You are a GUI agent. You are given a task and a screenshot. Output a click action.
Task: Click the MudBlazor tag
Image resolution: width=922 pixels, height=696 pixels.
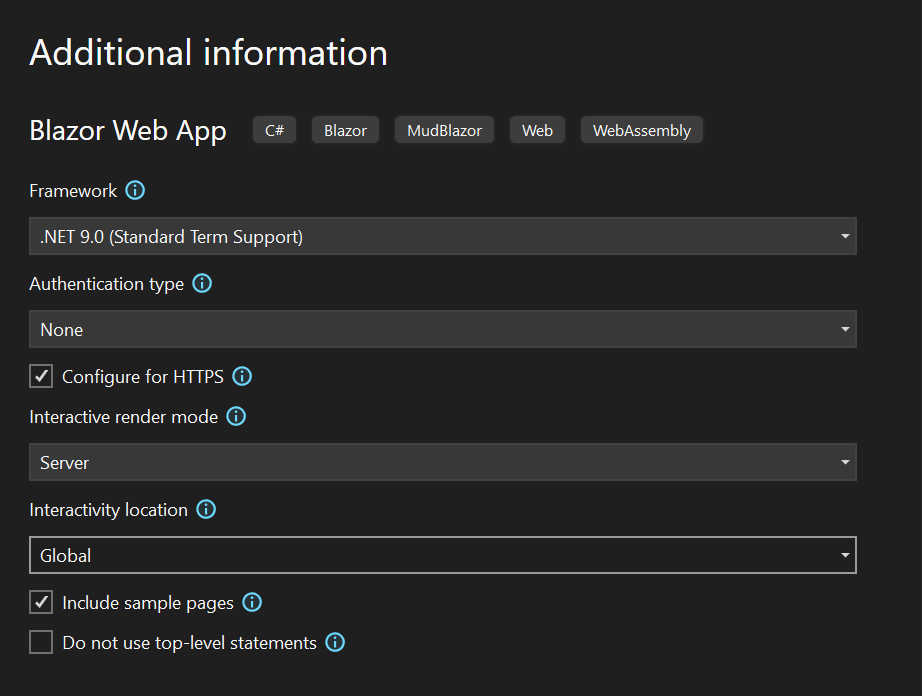click(x=445, y=130)
